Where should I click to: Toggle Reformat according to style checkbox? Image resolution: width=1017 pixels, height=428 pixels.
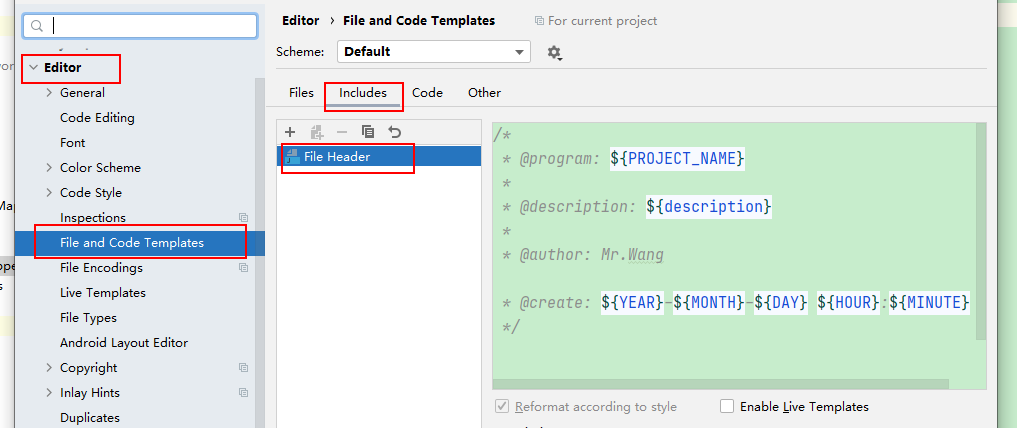tap(502, 407)
